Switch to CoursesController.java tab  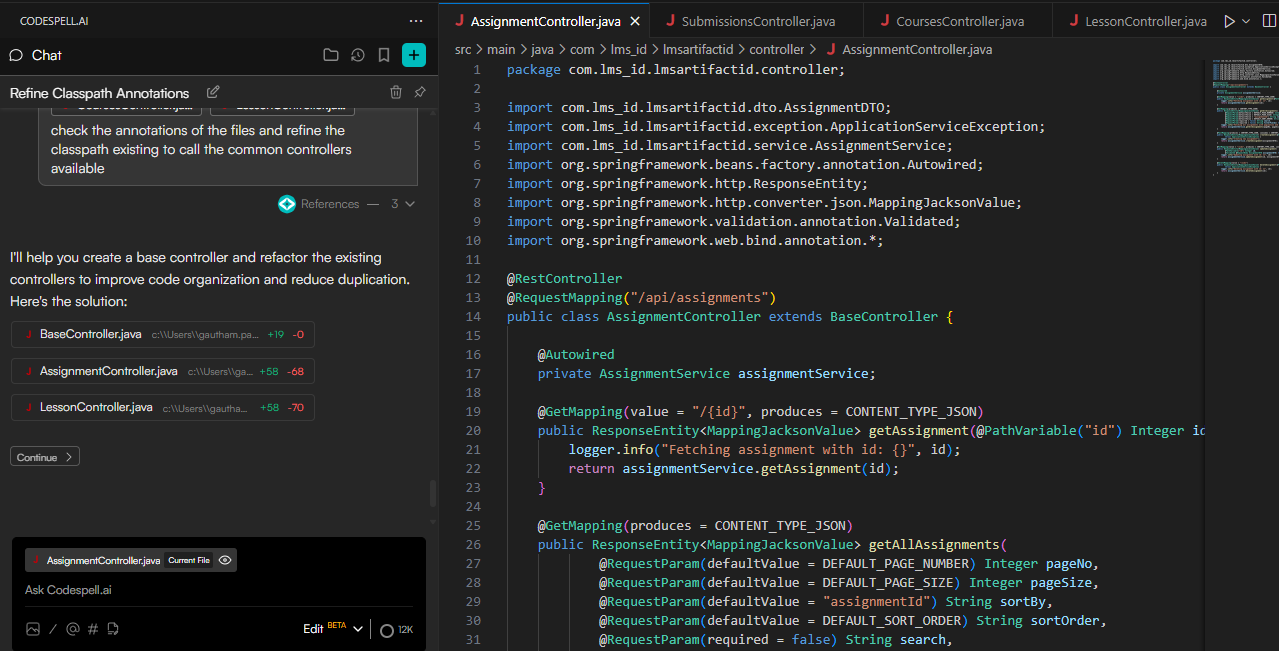tap(960, 21)
